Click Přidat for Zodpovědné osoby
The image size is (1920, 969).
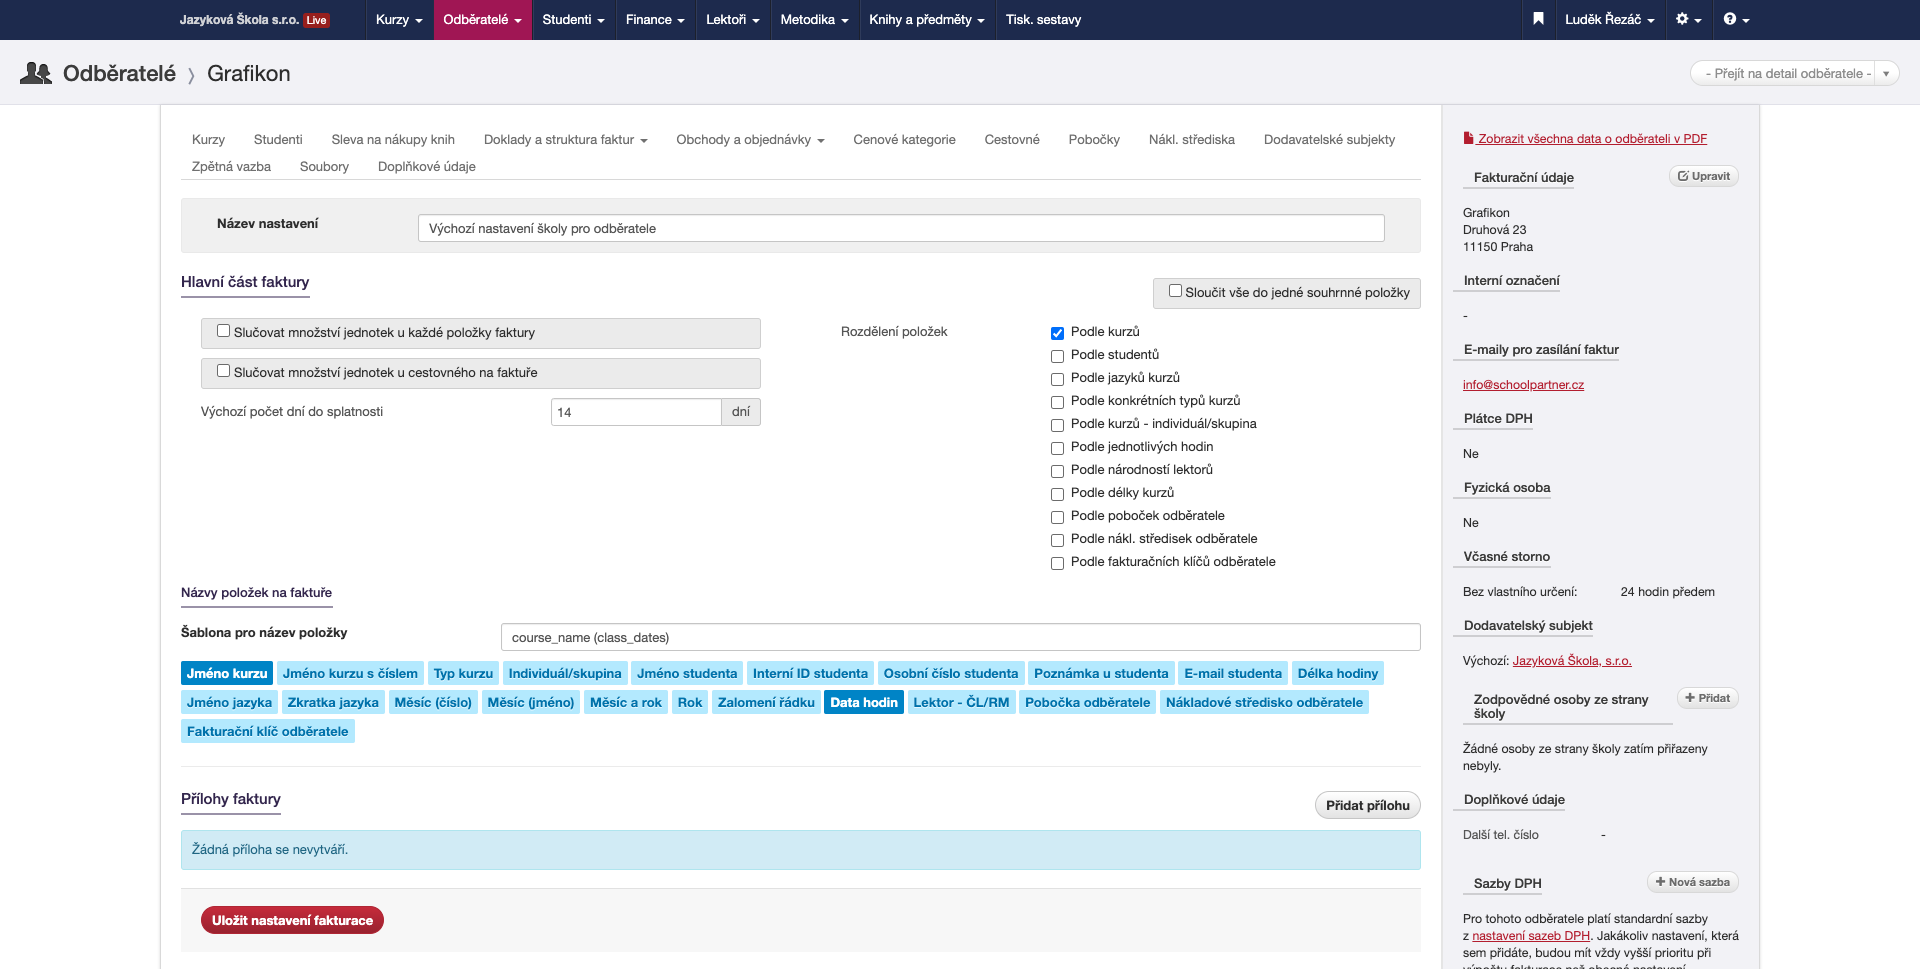coord(1707,698)
